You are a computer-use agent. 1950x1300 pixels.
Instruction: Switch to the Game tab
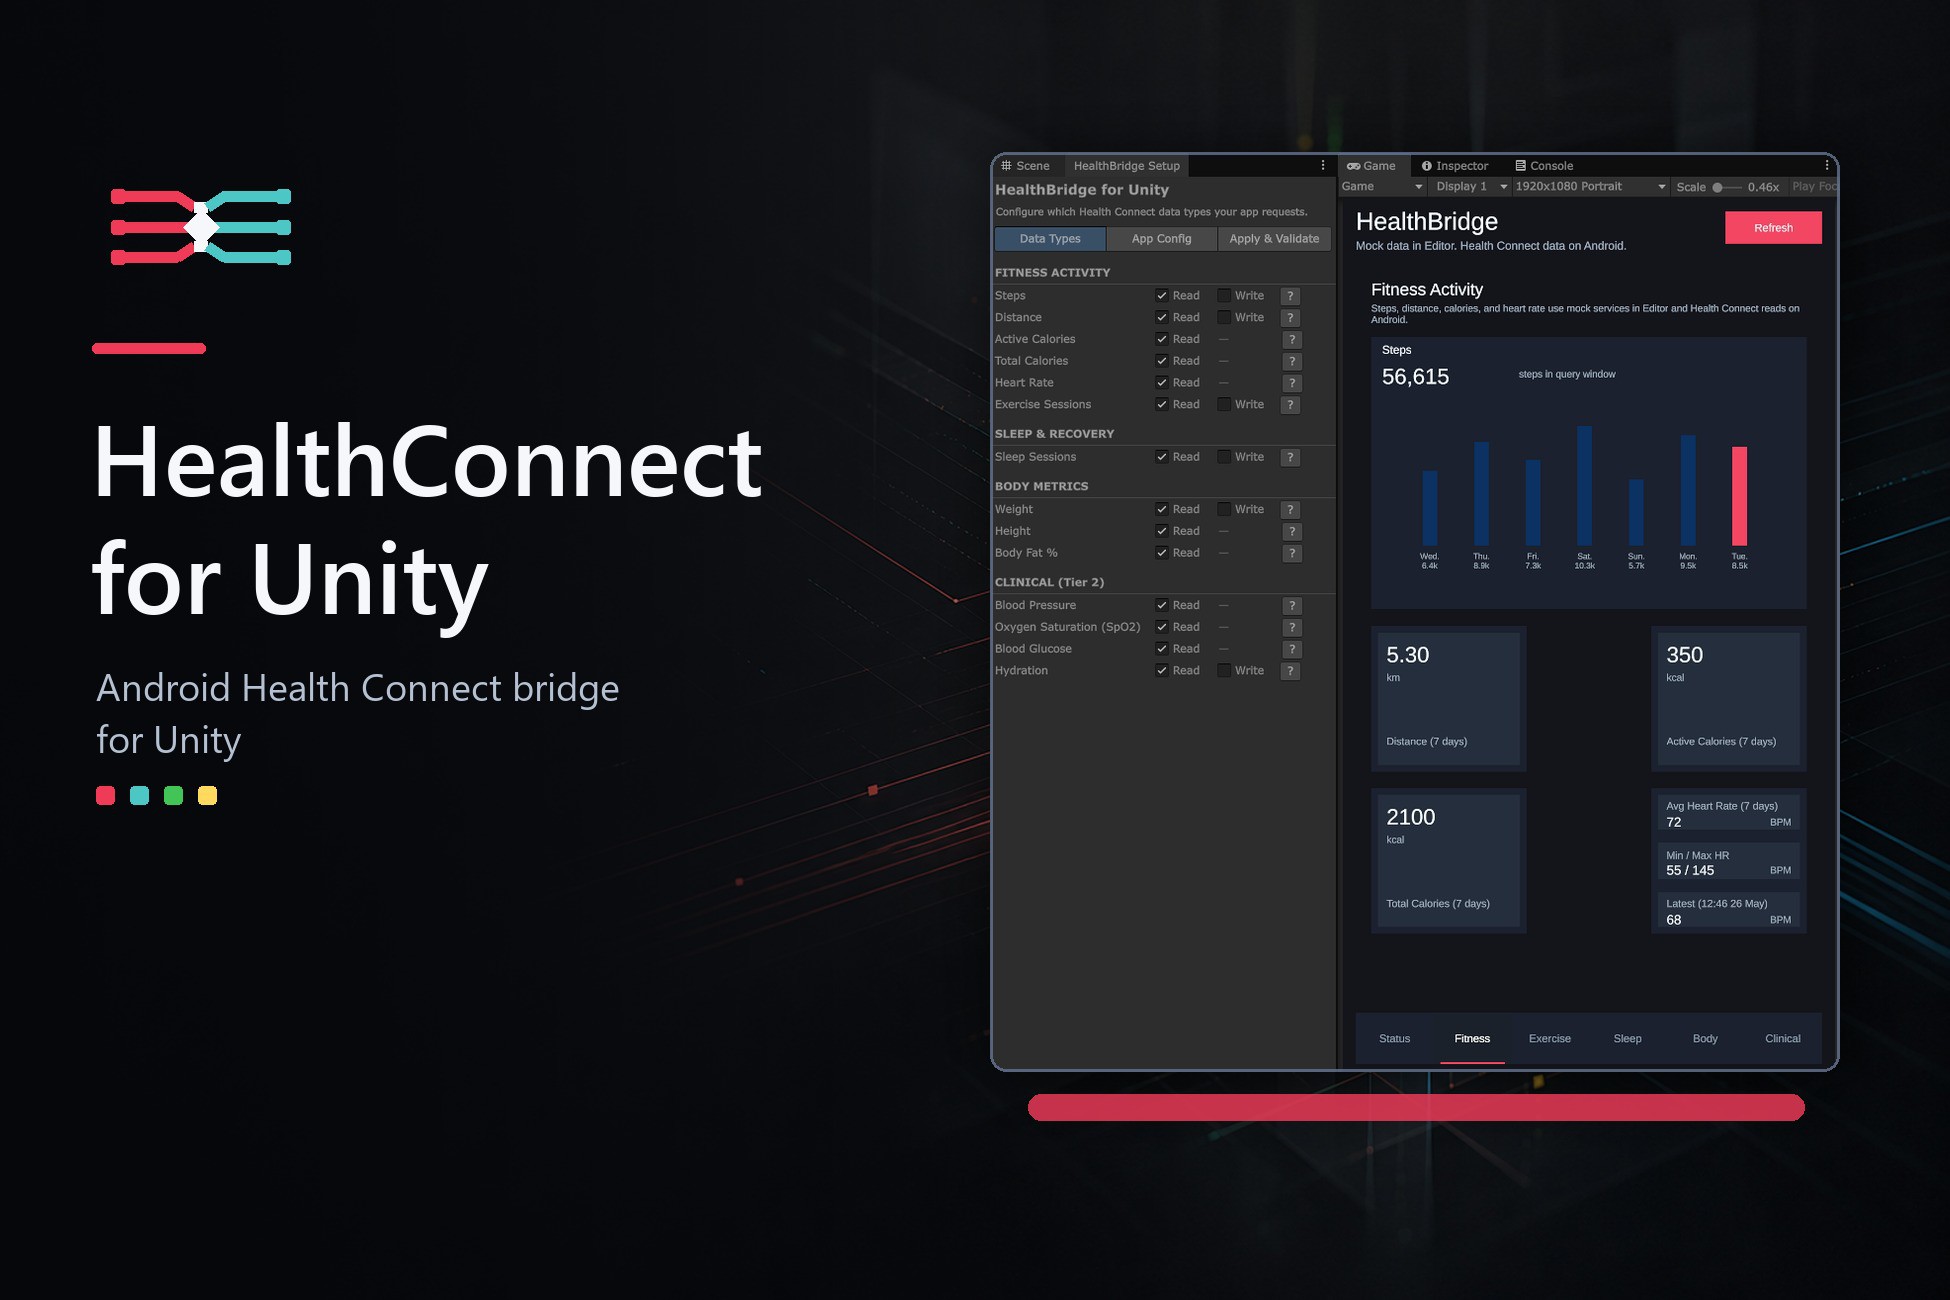coord(1372,166)
